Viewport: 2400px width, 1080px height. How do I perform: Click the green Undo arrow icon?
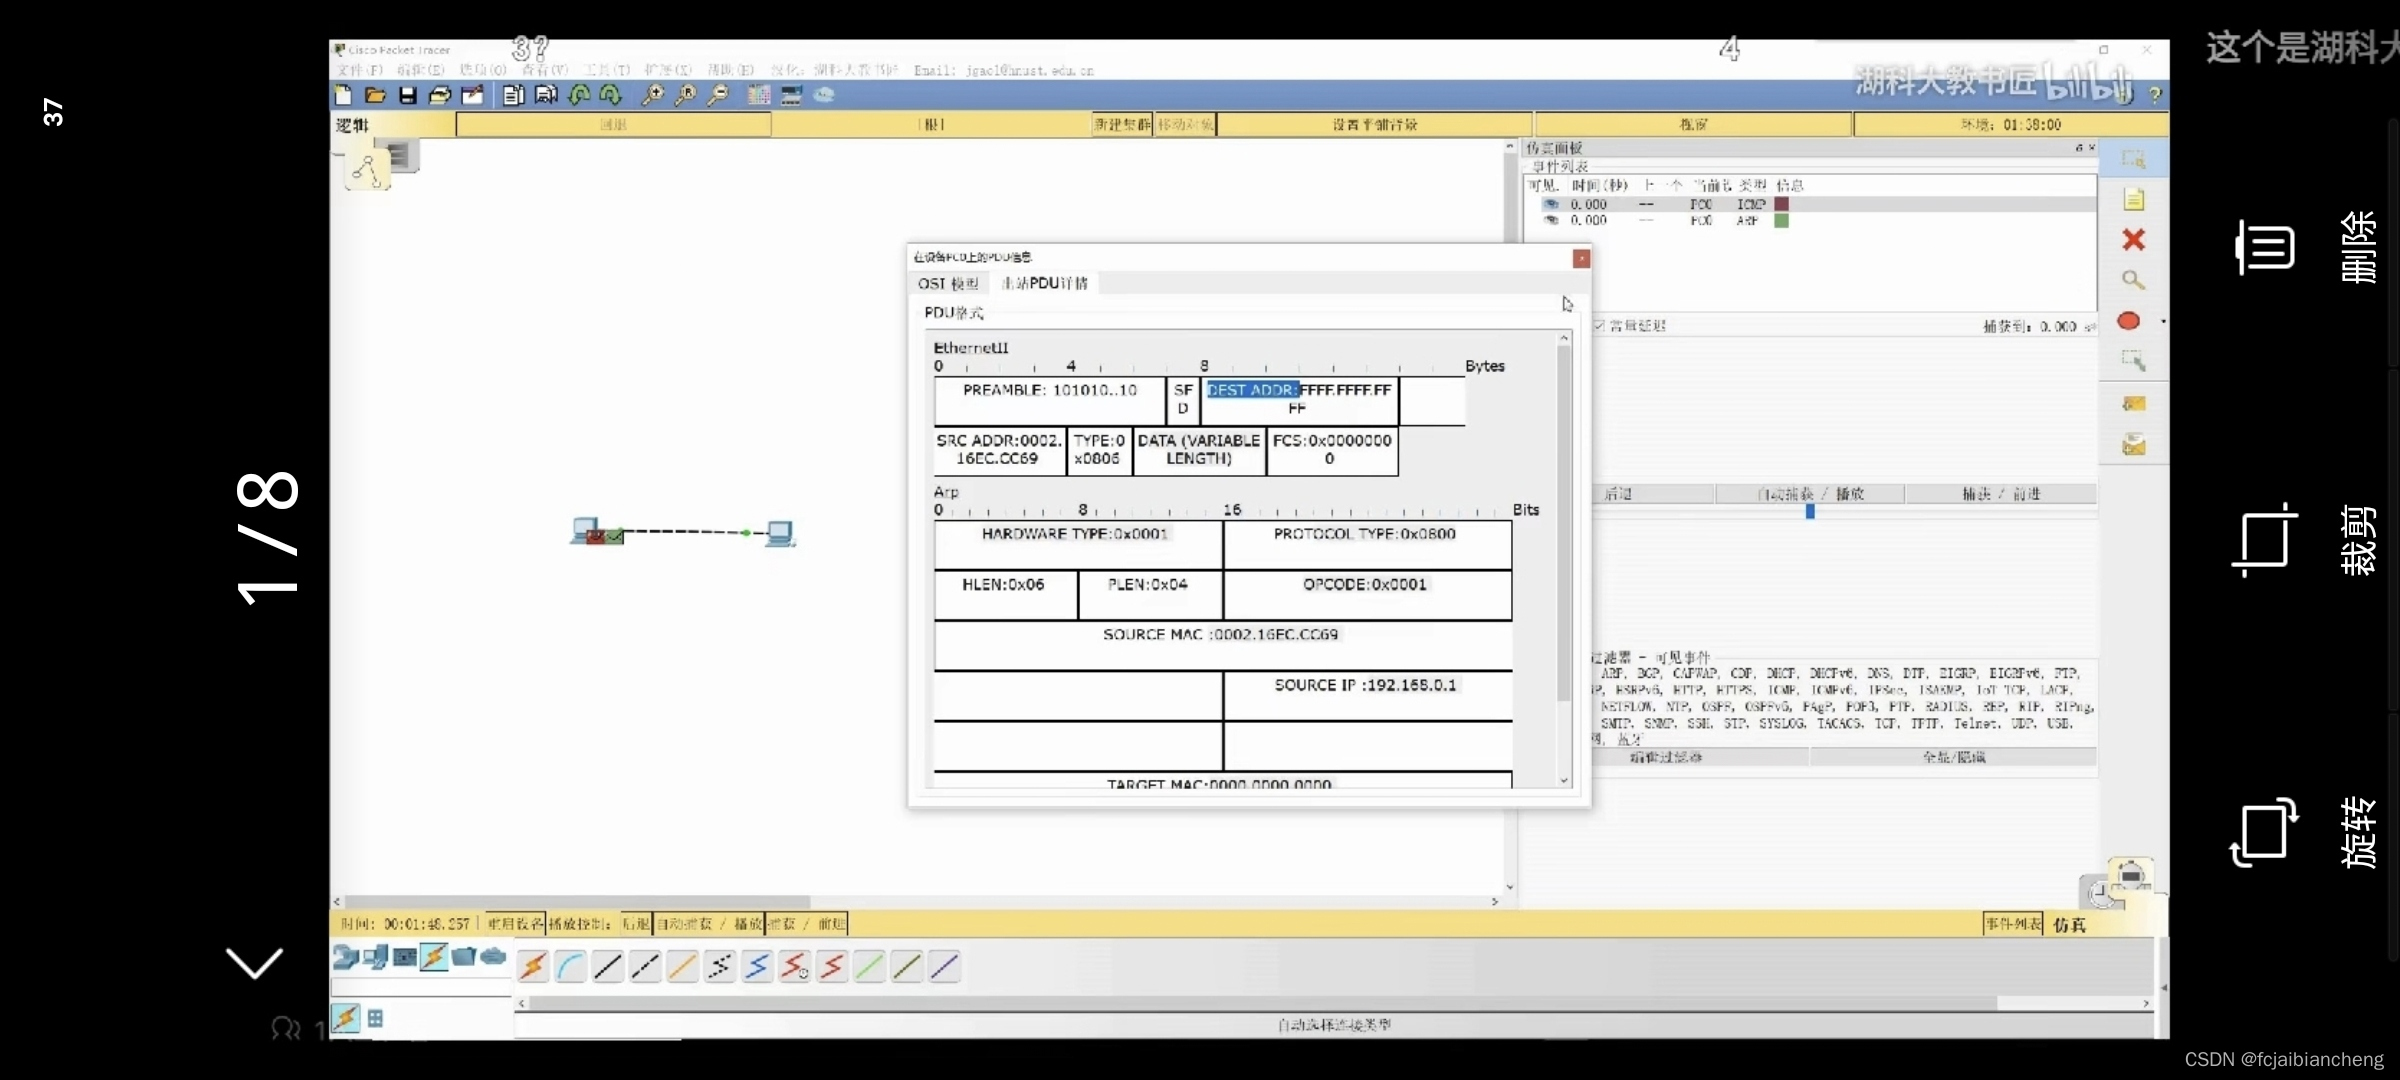(x=579, y=95)
